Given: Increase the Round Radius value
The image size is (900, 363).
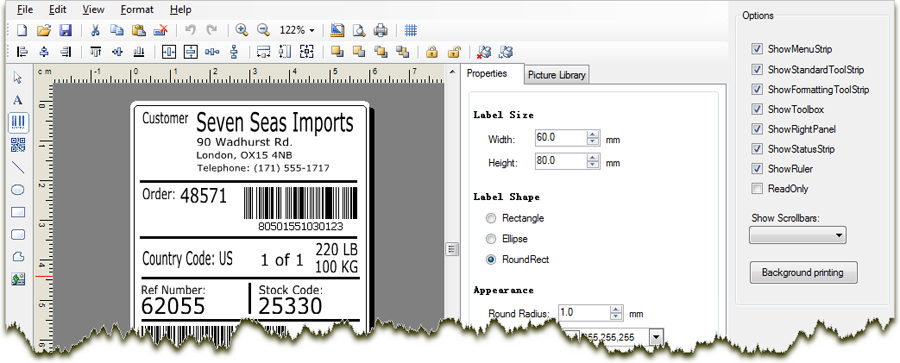Looking at the screenshot, I should click(x=616, y=310).
